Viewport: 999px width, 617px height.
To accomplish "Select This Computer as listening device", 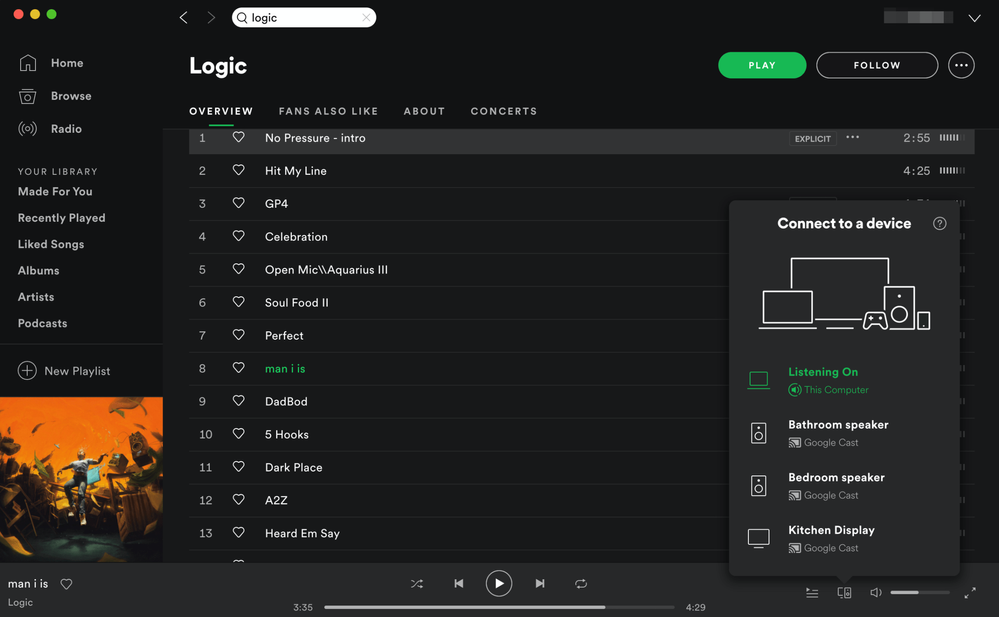I will coord(844,381).
